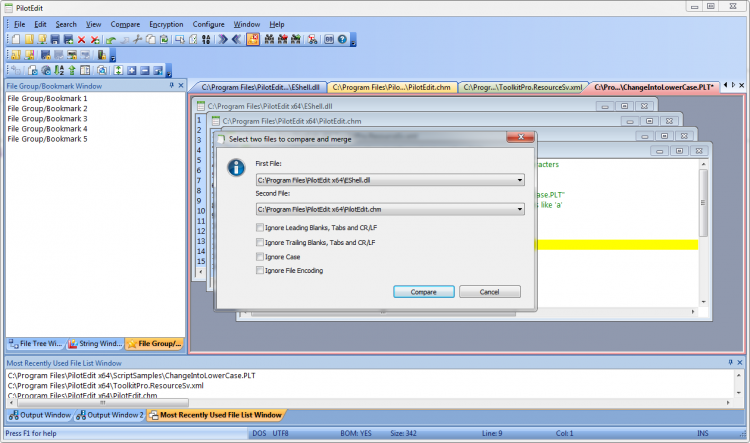Open the First File dropdown
The width and height of the screenshot is (750, 443).
tap(519, 180)
